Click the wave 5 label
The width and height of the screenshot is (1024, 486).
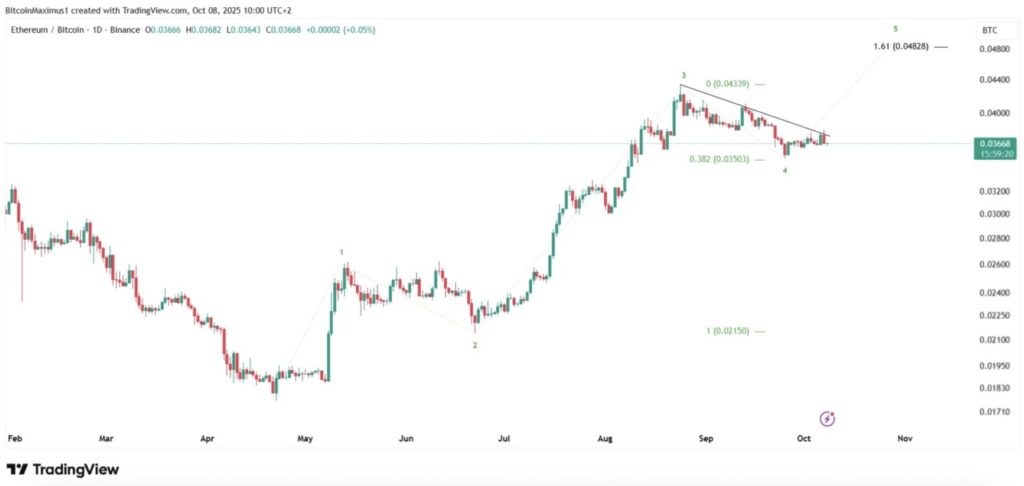click(896, 28)
